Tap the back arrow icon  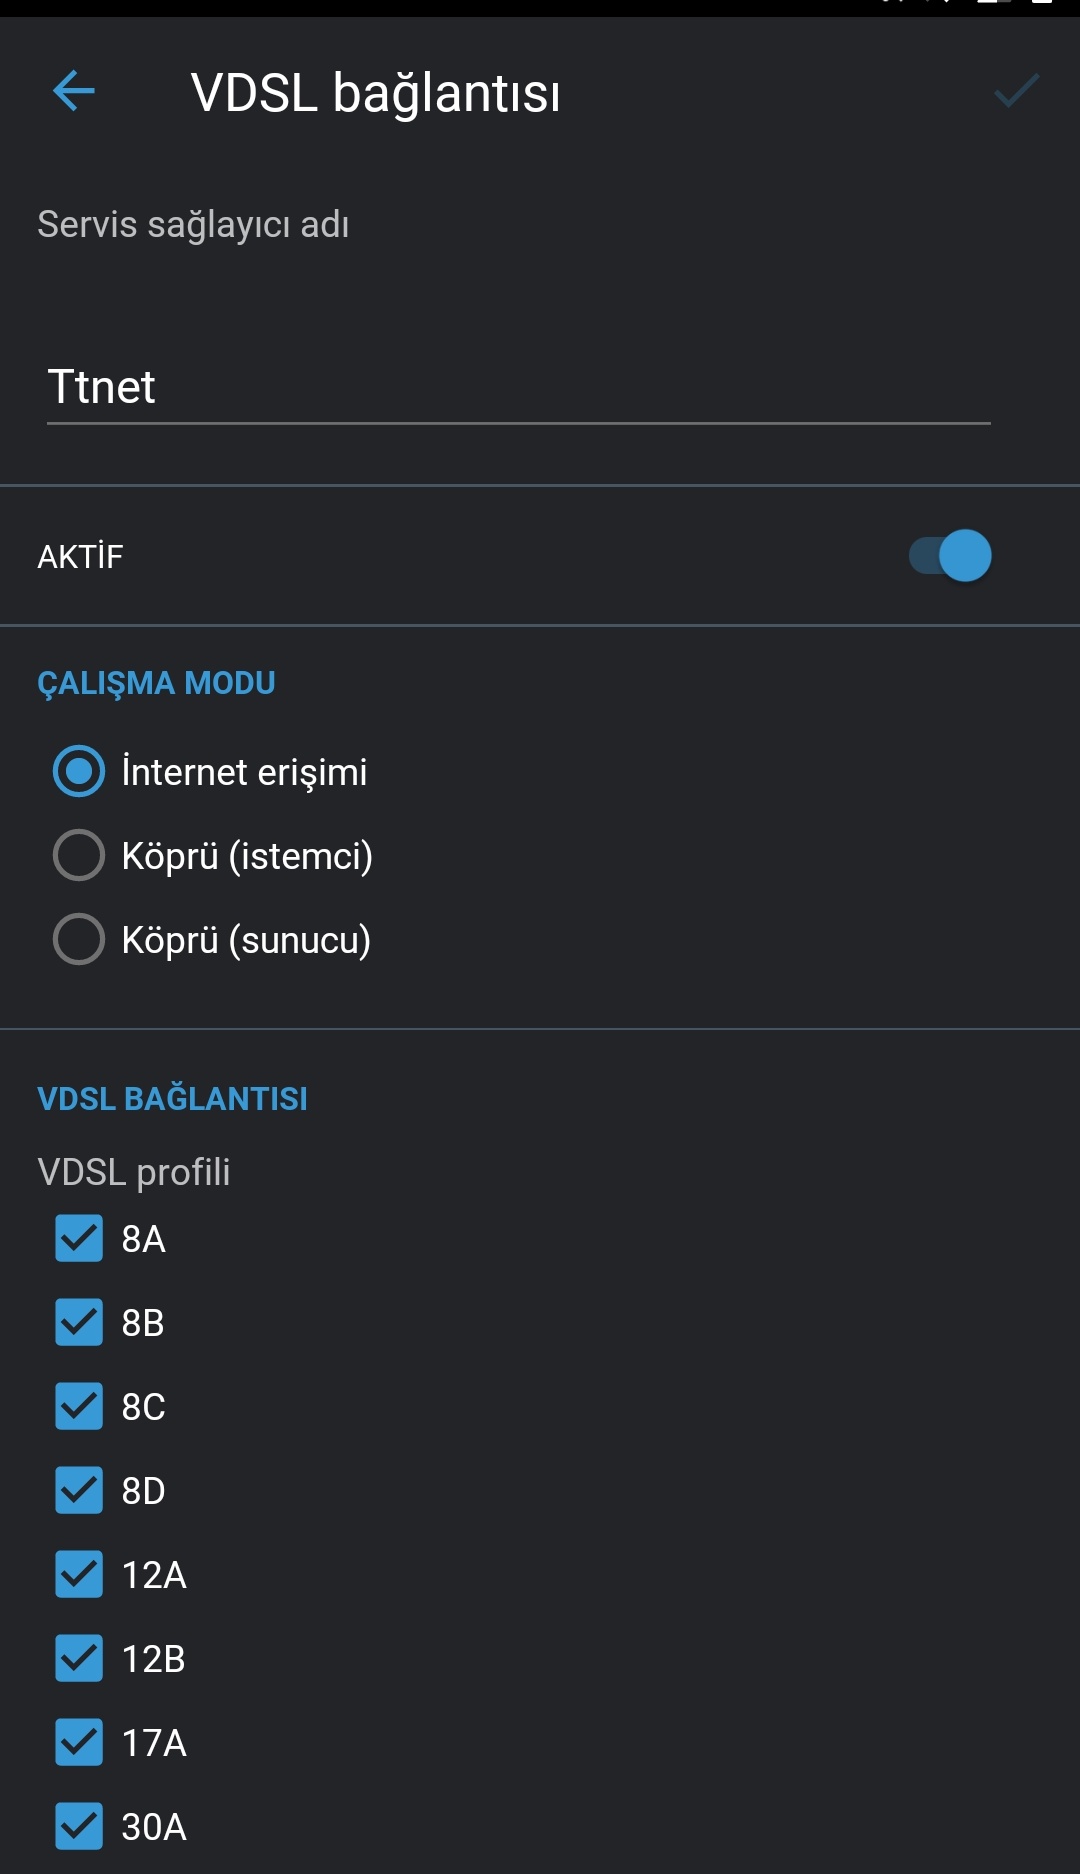coord(74,91)
